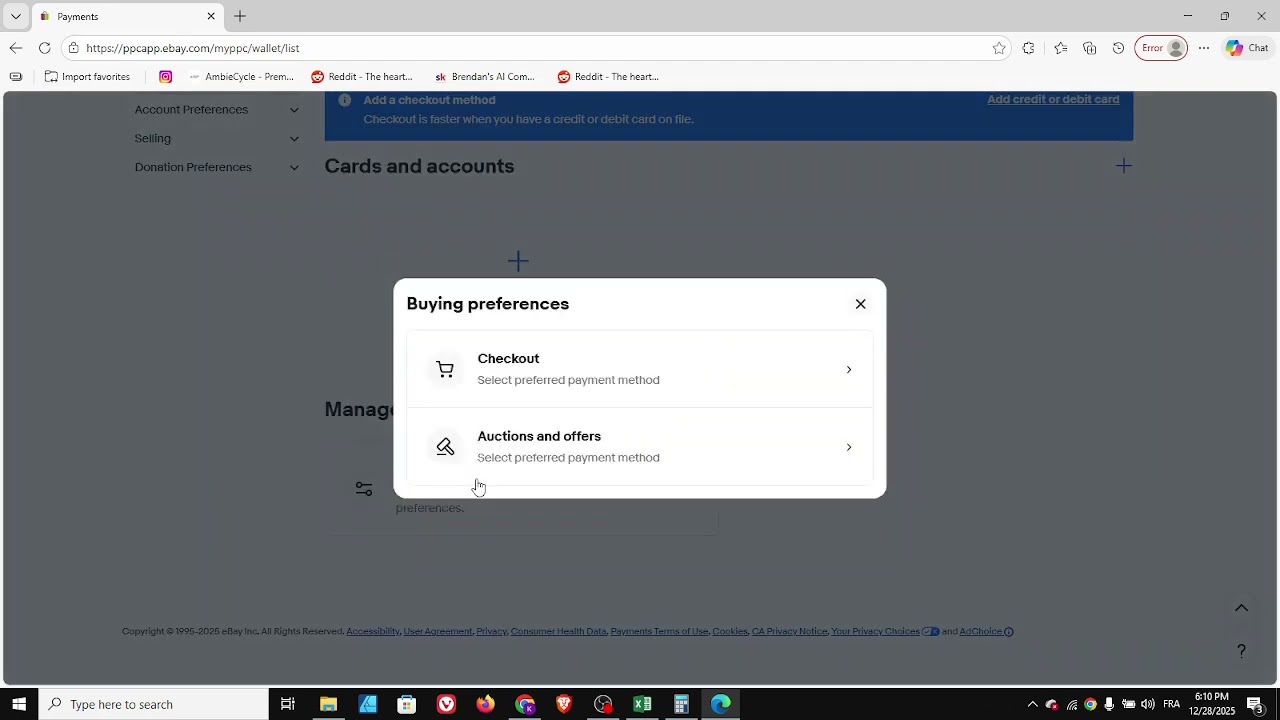
Task: Select the Payments browser tab
Action: tap(125, 16)
